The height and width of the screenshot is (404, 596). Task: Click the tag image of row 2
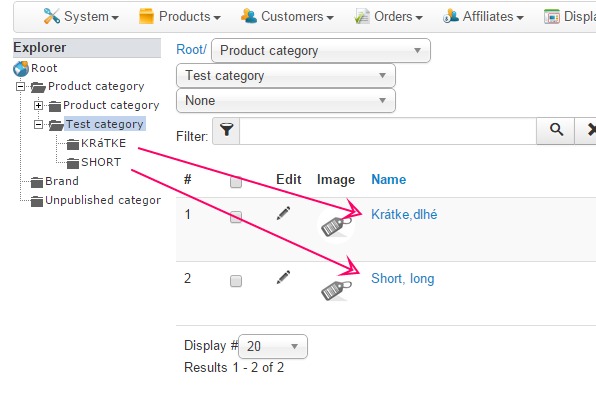336,290
